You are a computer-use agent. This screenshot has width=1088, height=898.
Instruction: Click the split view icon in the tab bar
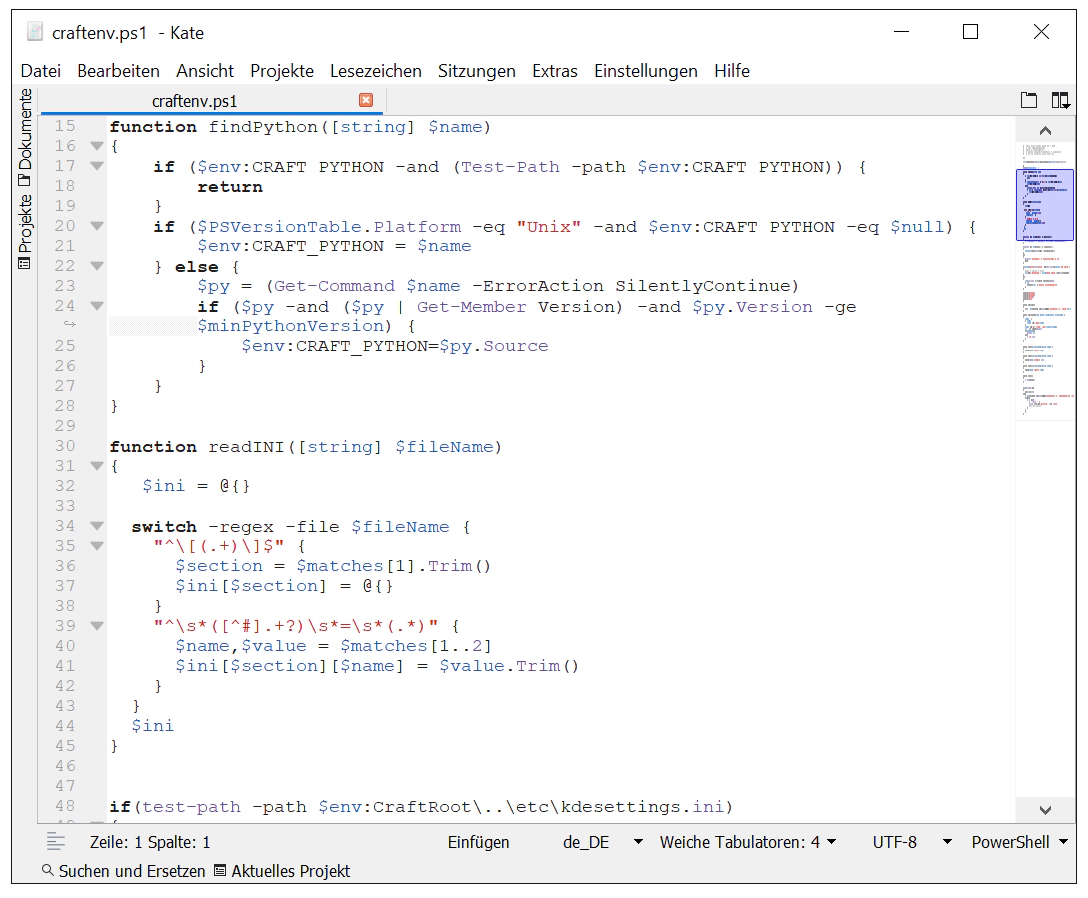(x=1060, y=101)
